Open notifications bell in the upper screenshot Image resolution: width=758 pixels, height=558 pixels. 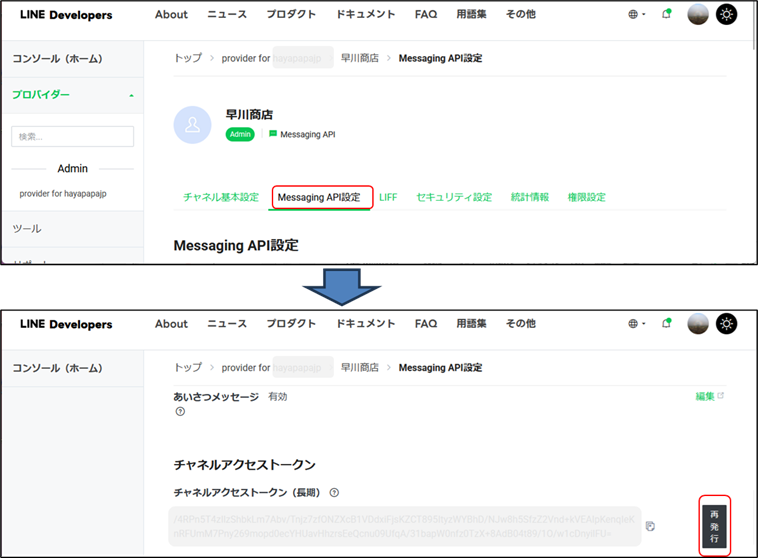tap(667, 15)
